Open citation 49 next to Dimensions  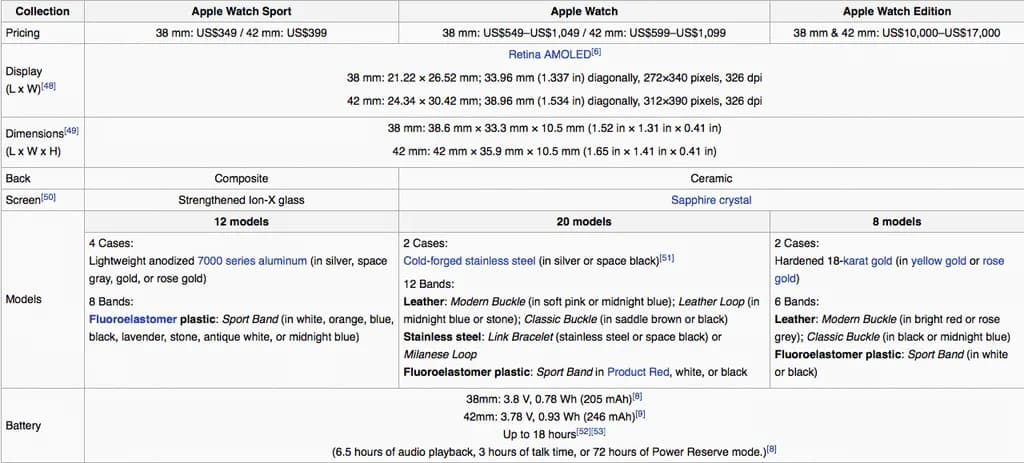71,131
